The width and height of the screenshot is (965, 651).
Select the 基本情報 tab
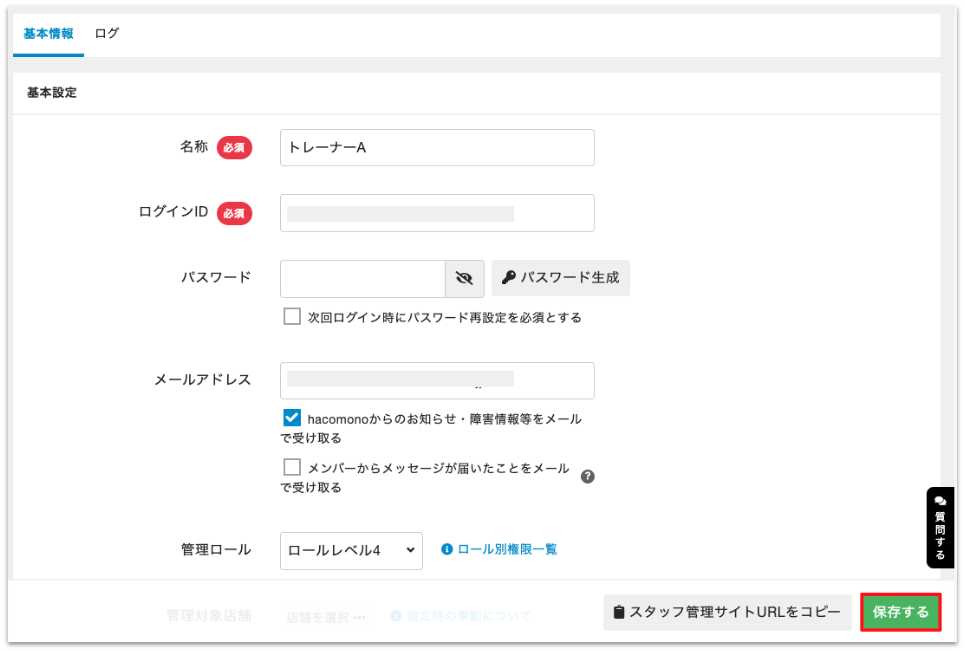point(48,33)
